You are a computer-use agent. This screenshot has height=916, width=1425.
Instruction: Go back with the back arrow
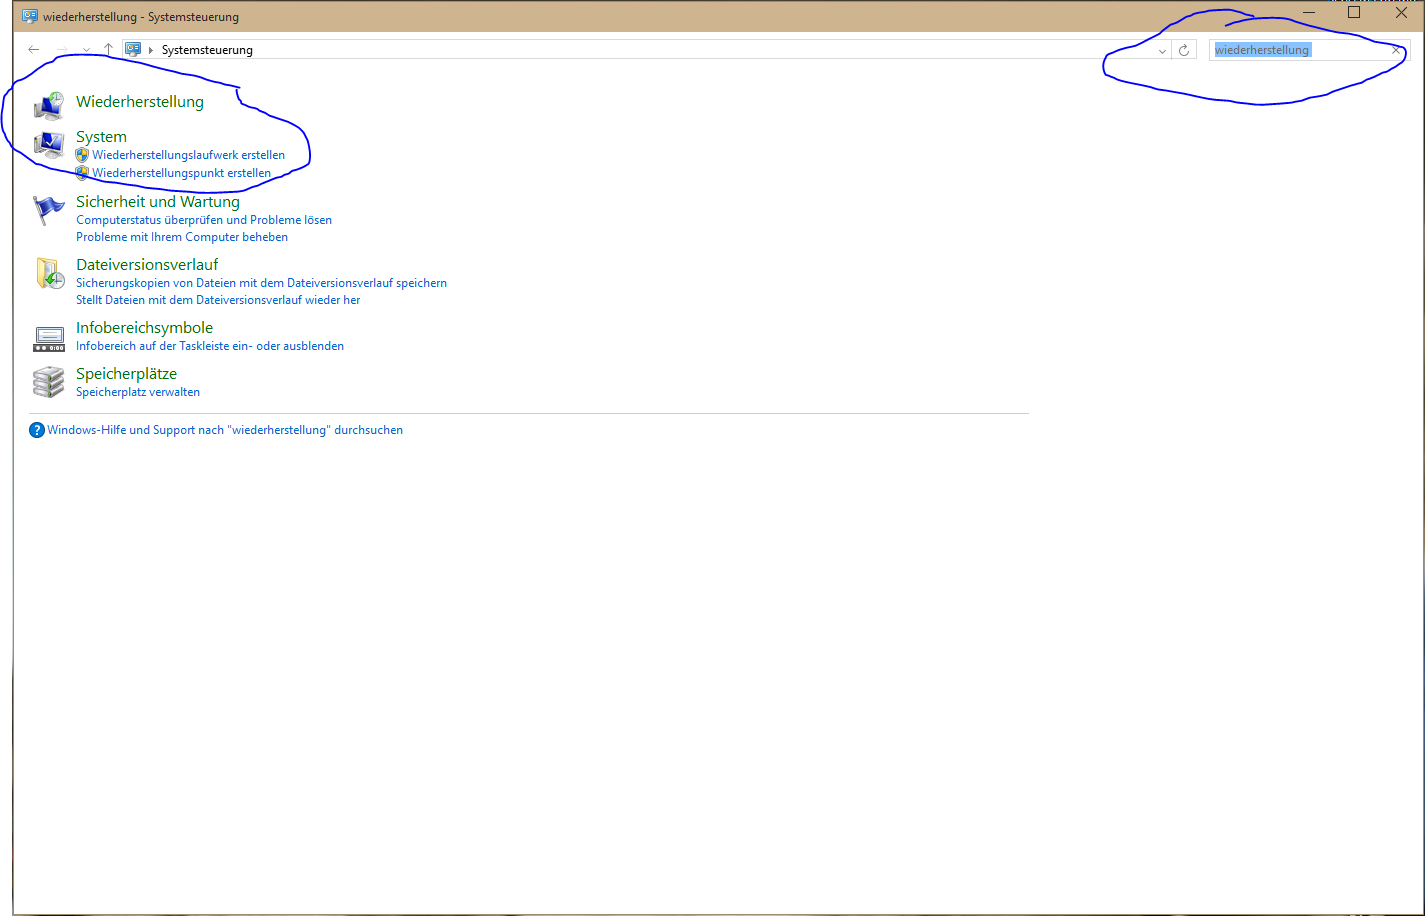[34, 49]
